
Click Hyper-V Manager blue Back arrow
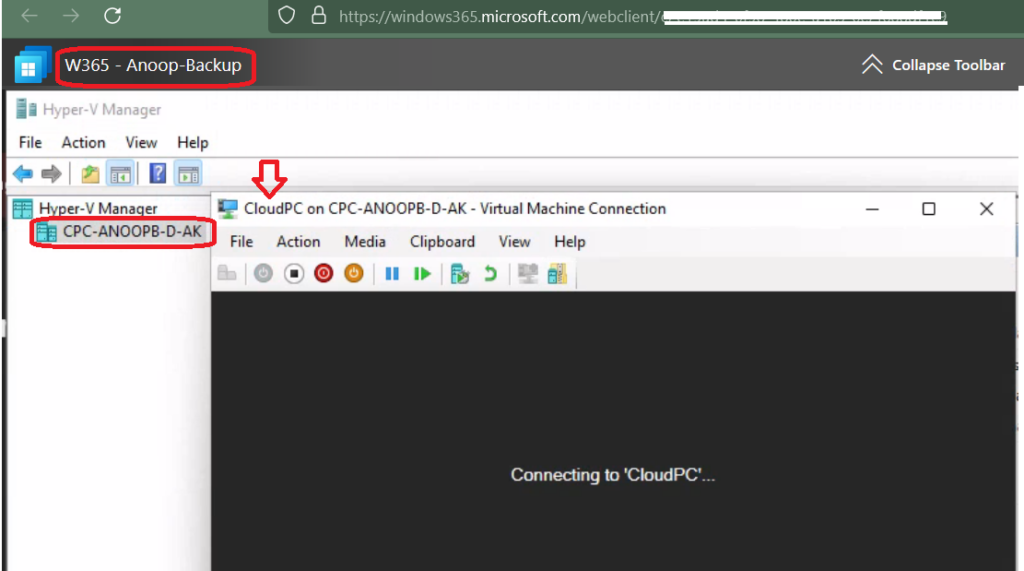(x=23, y=174)
